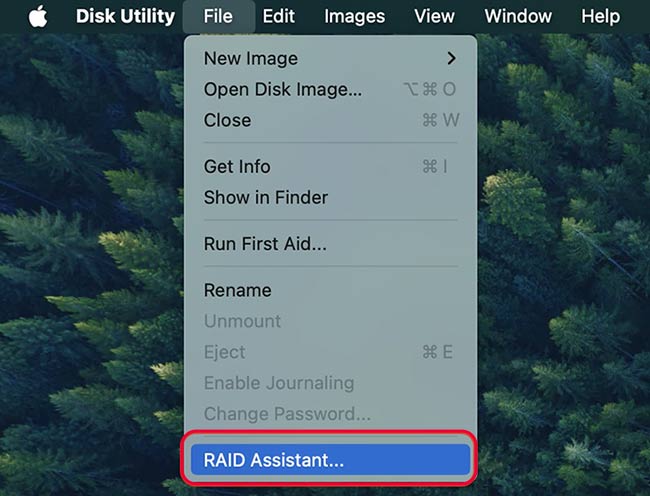The image size is (650, 496).
Task: Open the Edit menu
Action: (279, 16)
